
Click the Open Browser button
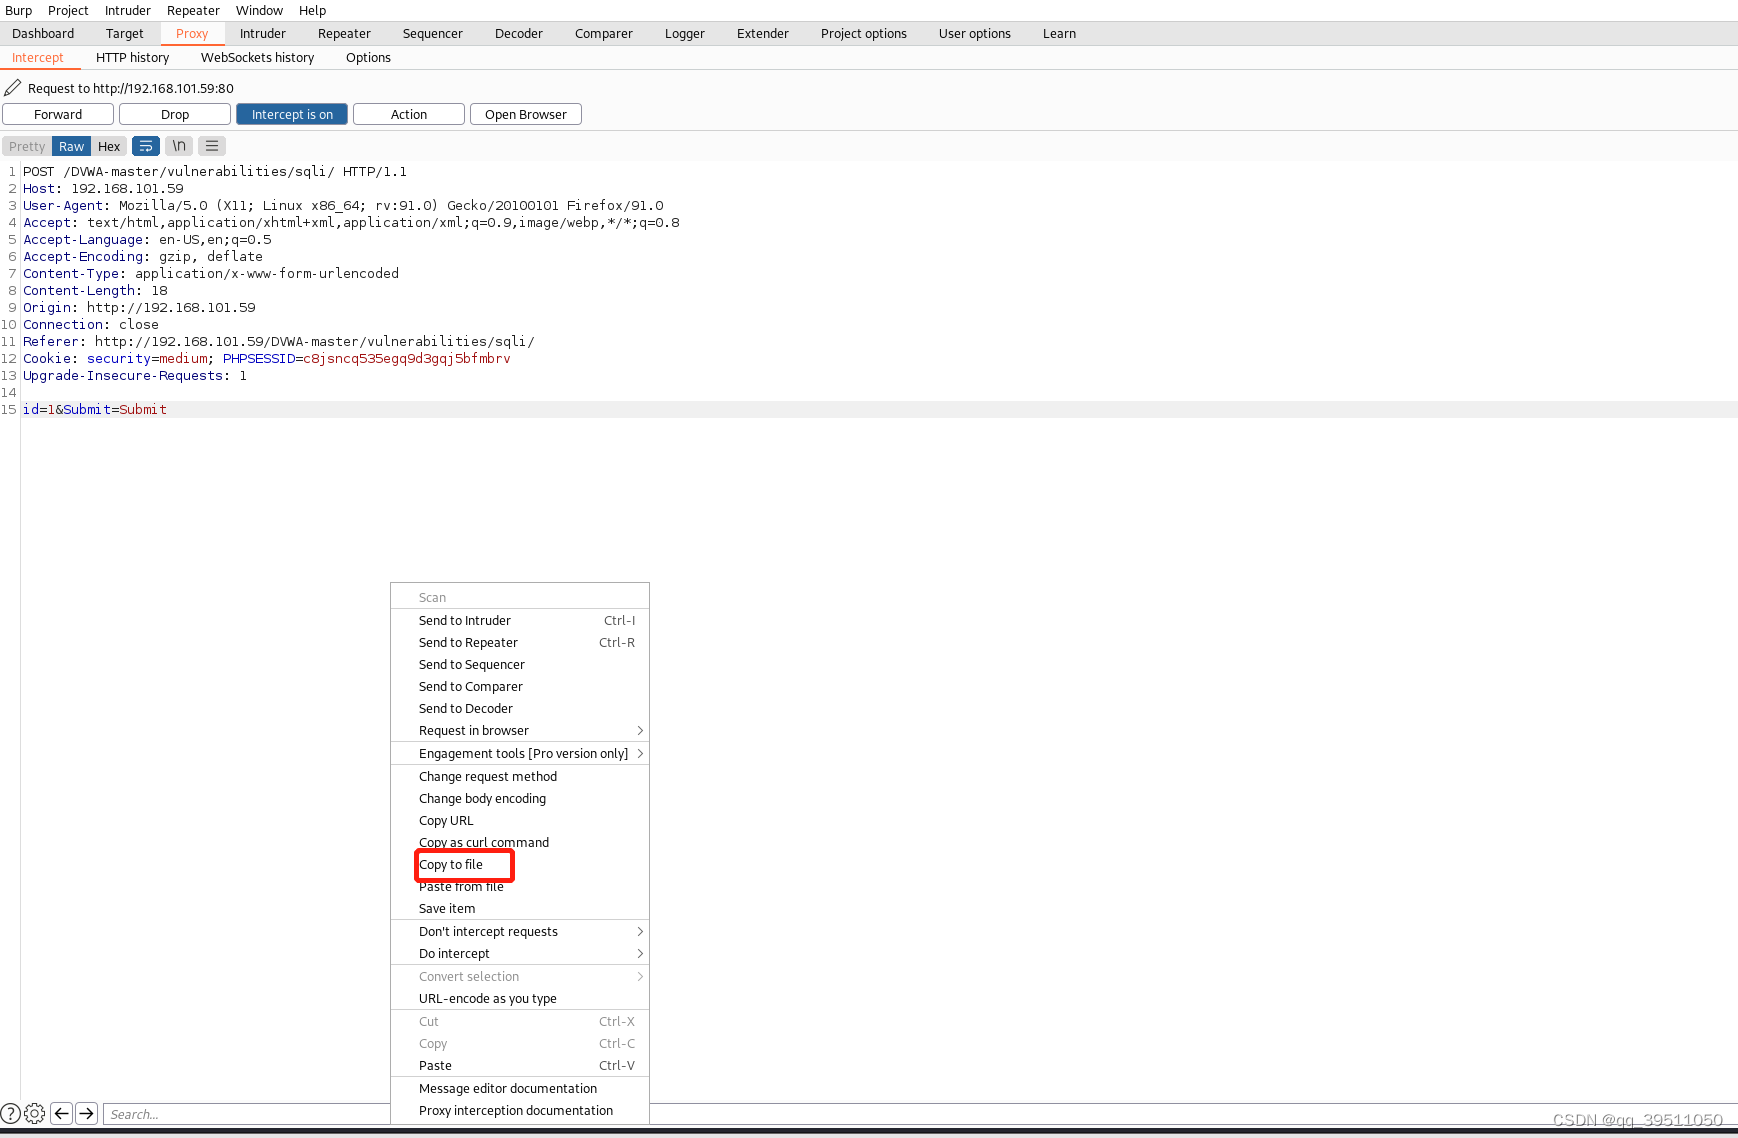(526, 114)
